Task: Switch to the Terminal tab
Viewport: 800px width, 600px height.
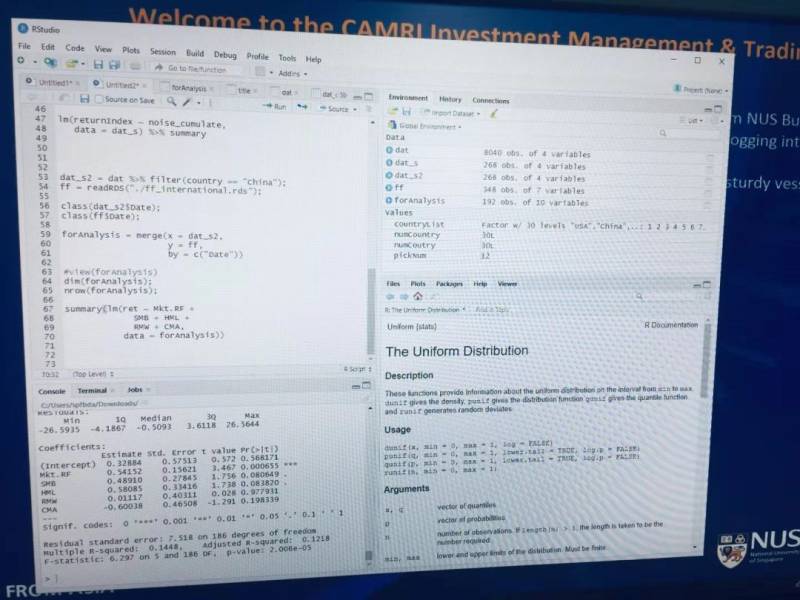Action: click(x=92, y=391)
